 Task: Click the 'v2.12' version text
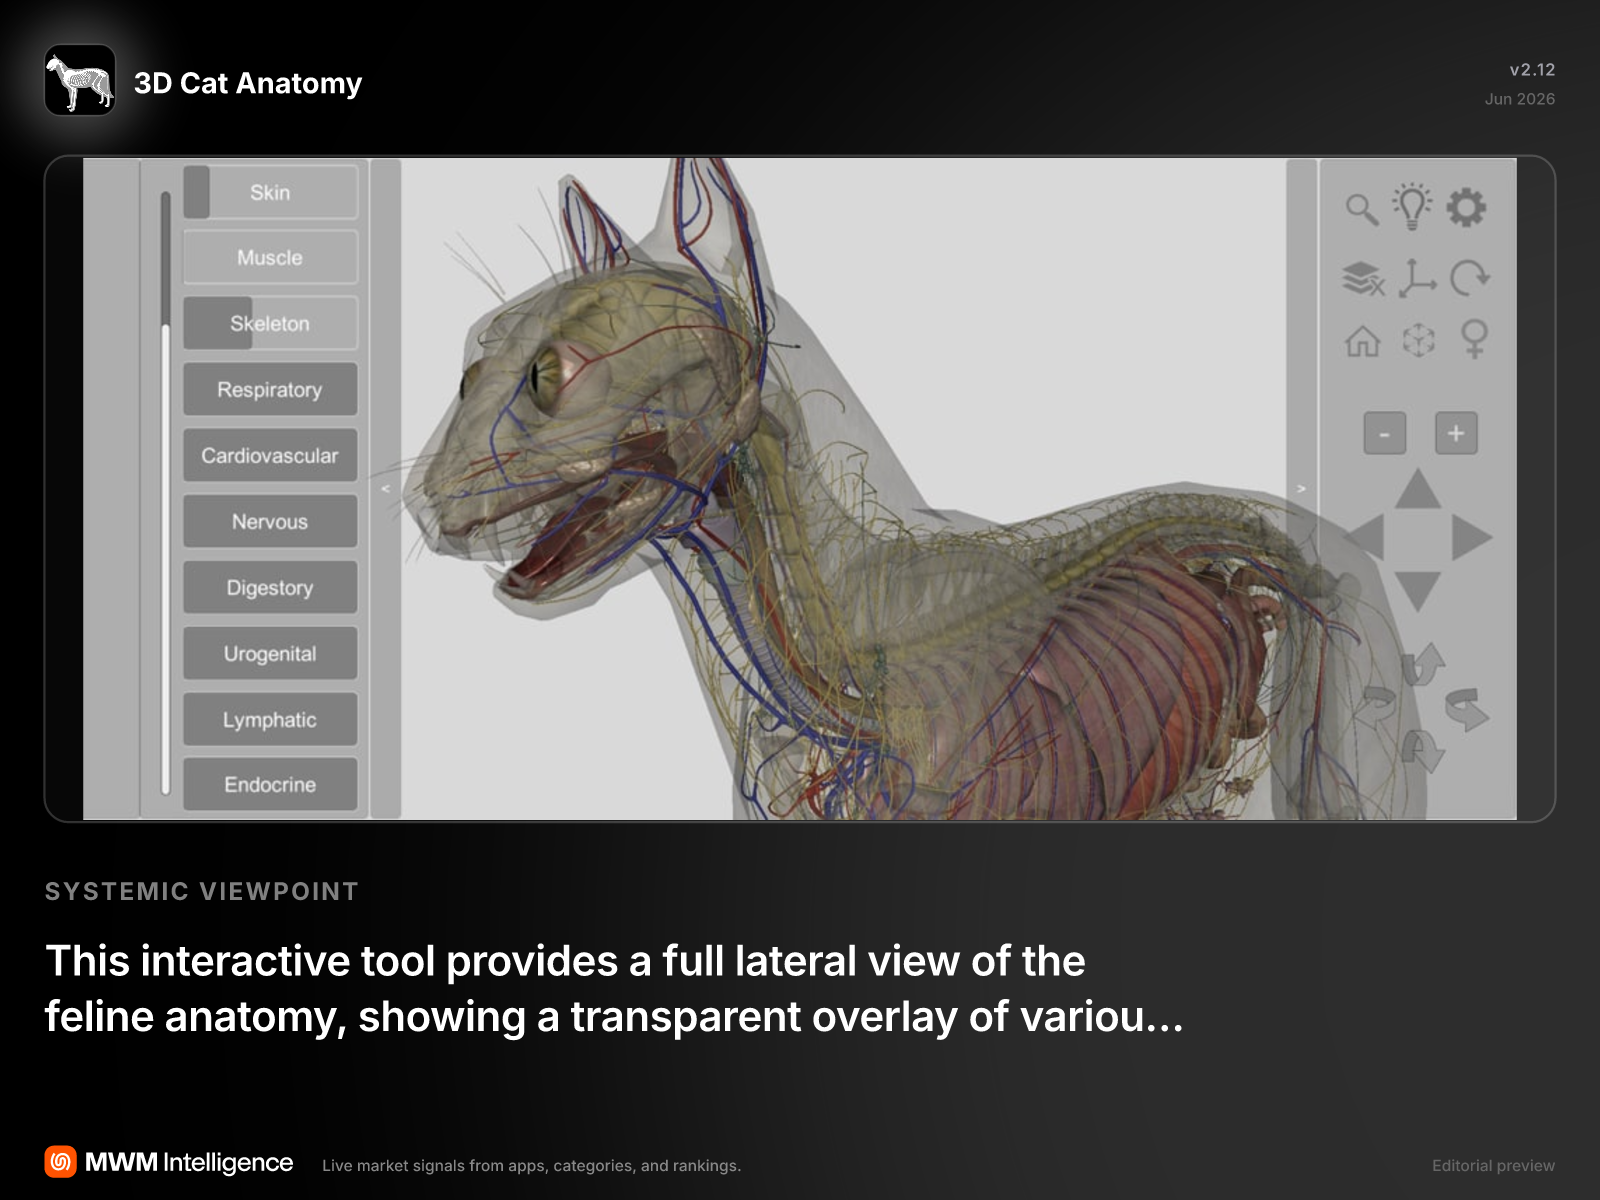tap(1532, 70)
